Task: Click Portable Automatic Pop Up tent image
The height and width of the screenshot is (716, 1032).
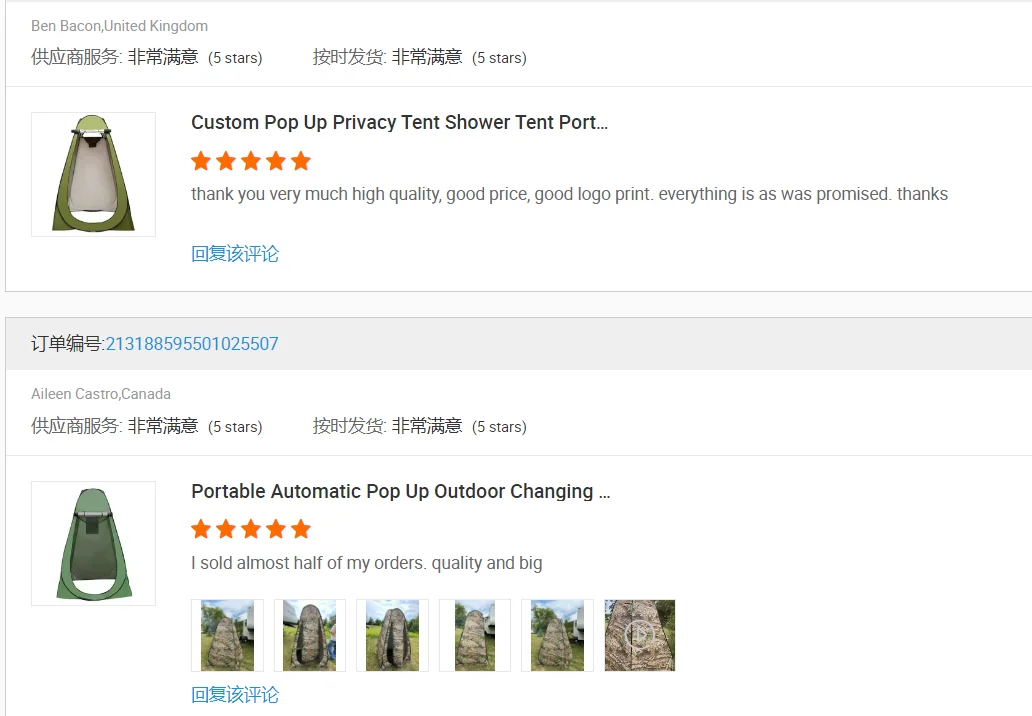Action: point(93,543)
